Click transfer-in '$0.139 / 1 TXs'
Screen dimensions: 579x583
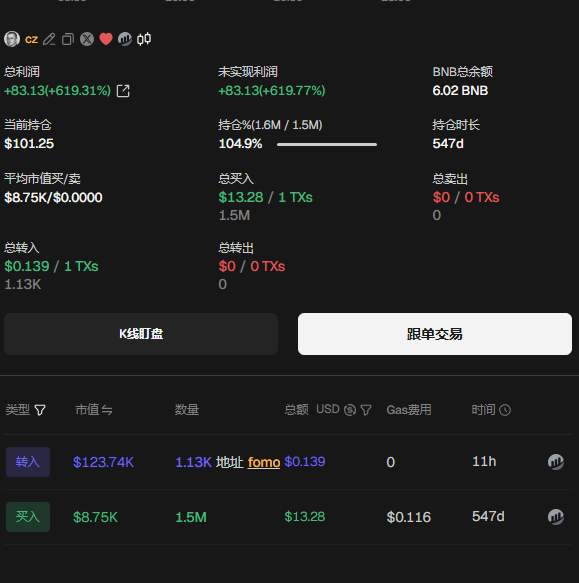(51, 266)
